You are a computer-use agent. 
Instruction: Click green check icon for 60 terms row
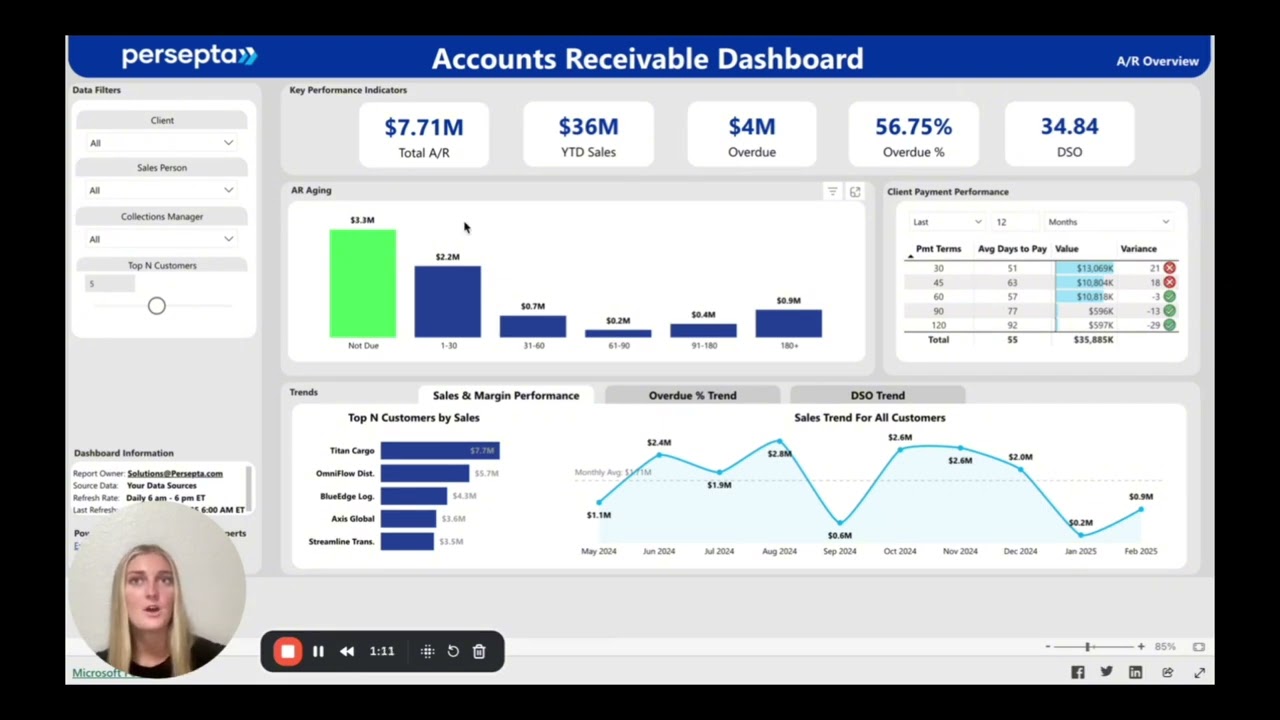(1169, 296)
